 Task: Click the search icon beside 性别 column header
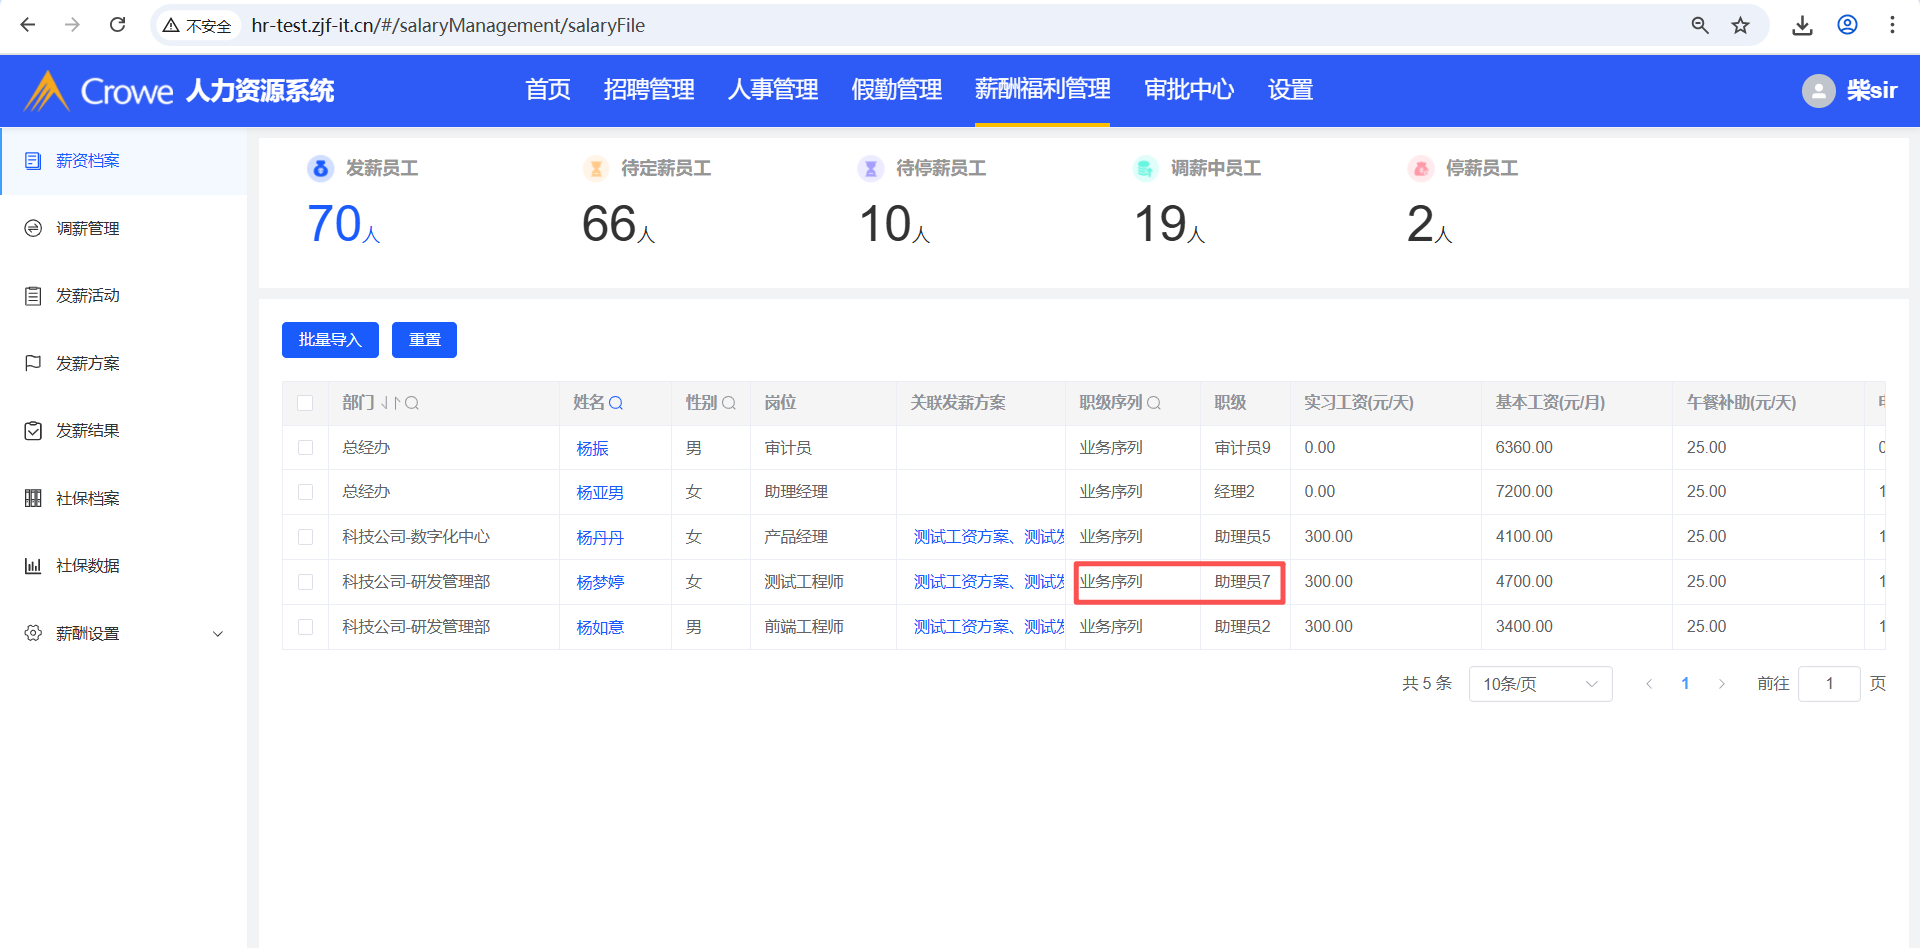[729, 403]
